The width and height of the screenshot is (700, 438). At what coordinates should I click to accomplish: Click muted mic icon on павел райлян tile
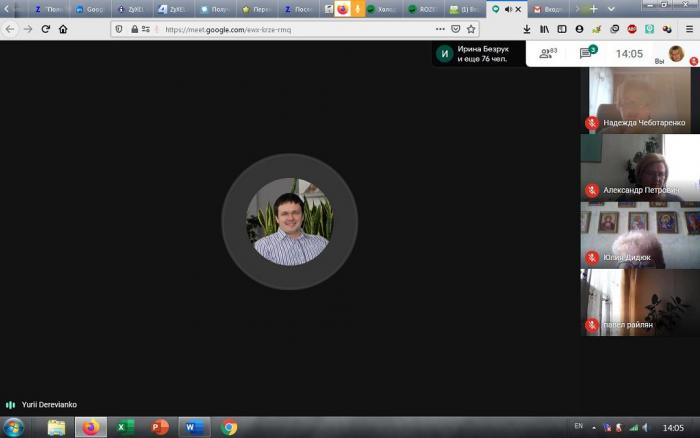592,324
